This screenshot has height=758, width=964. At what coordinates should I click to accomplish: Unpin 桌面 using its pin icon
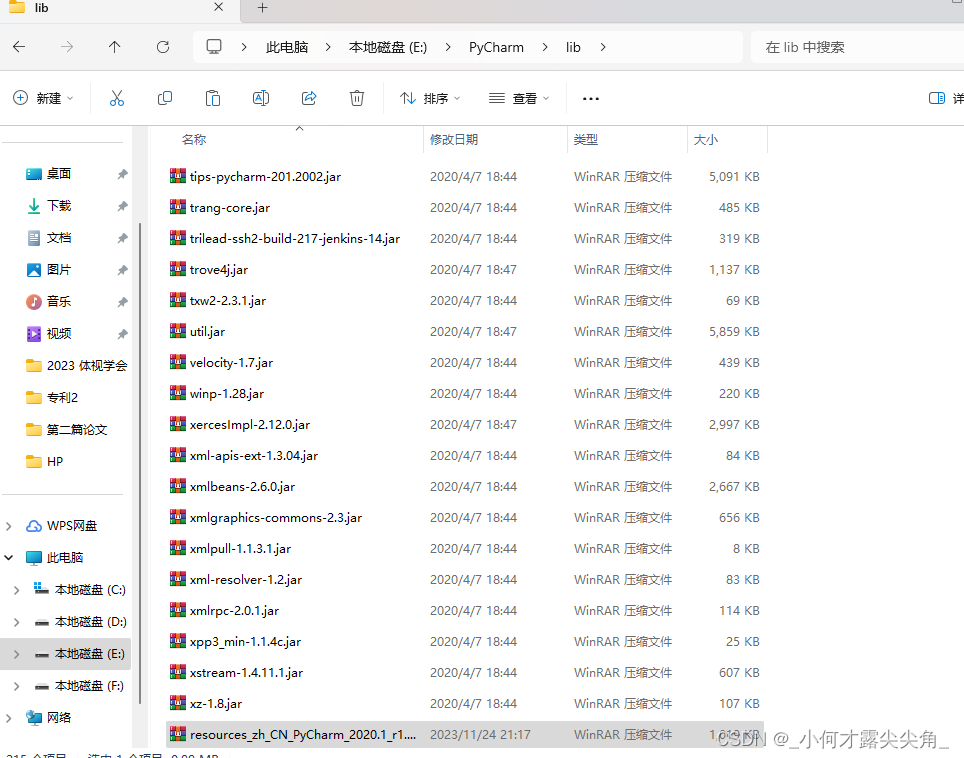pyautogui.click(x=122, y=175)
